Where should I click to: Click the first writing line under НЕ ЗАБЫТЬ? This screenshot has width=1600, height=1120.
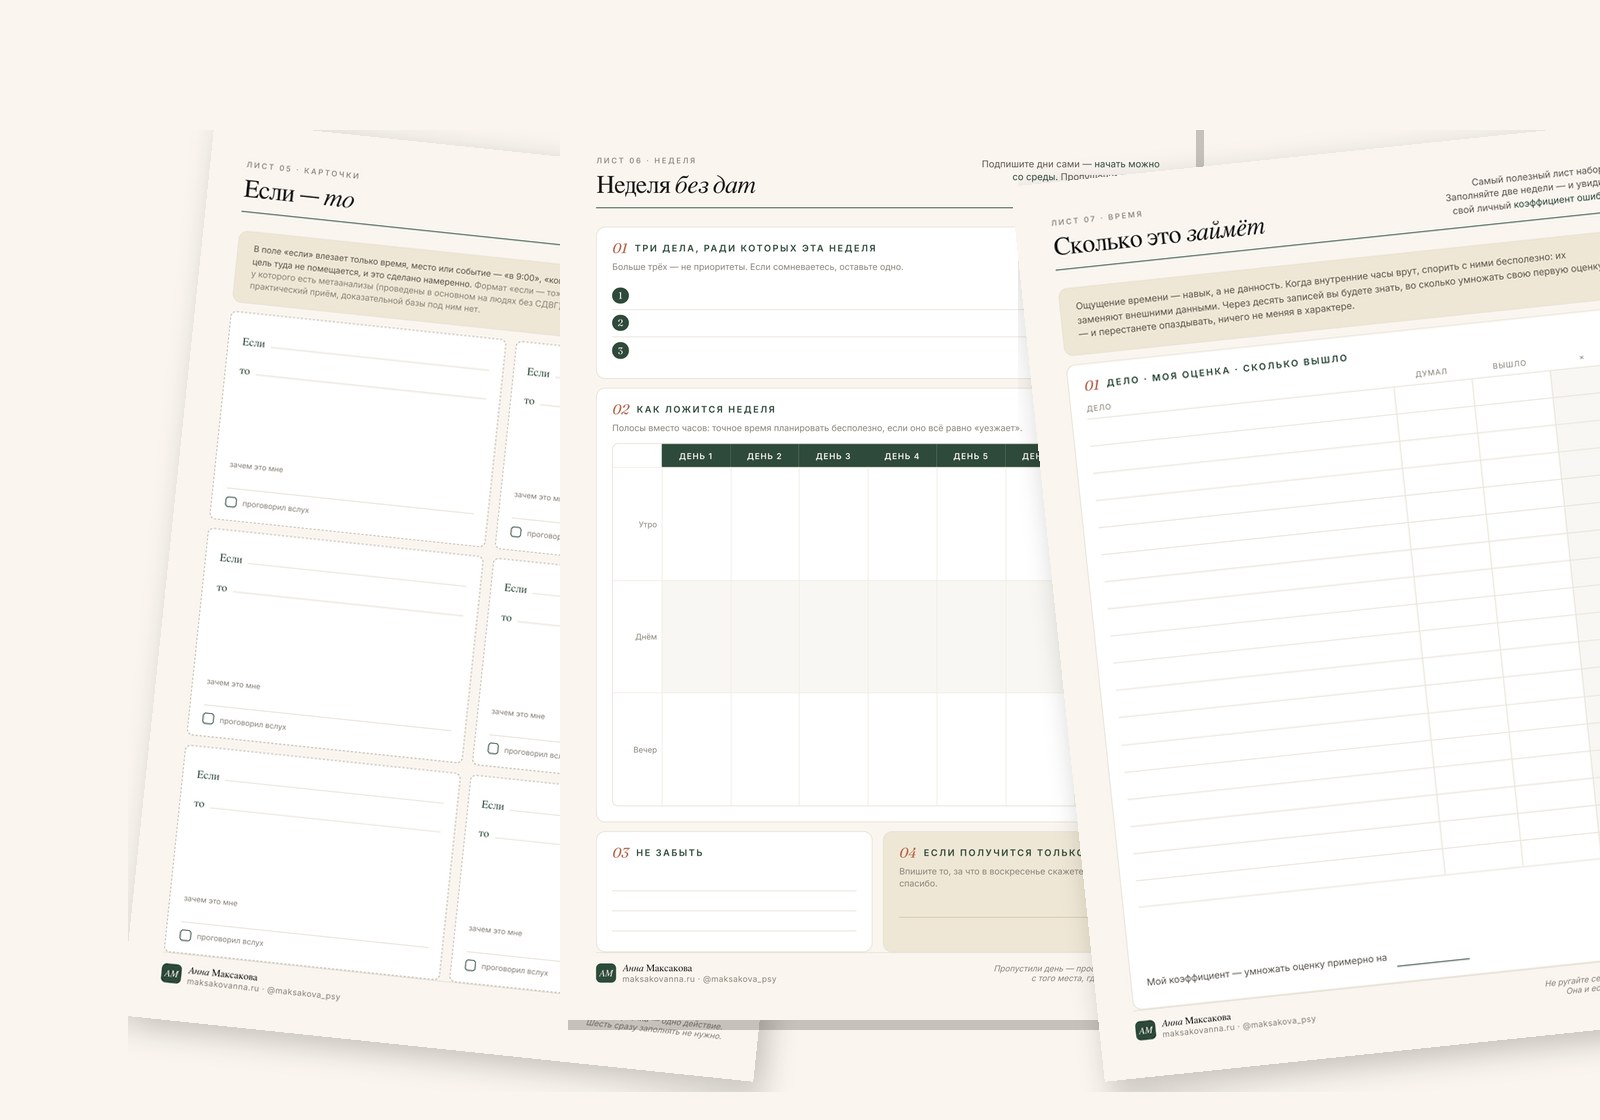734,890
